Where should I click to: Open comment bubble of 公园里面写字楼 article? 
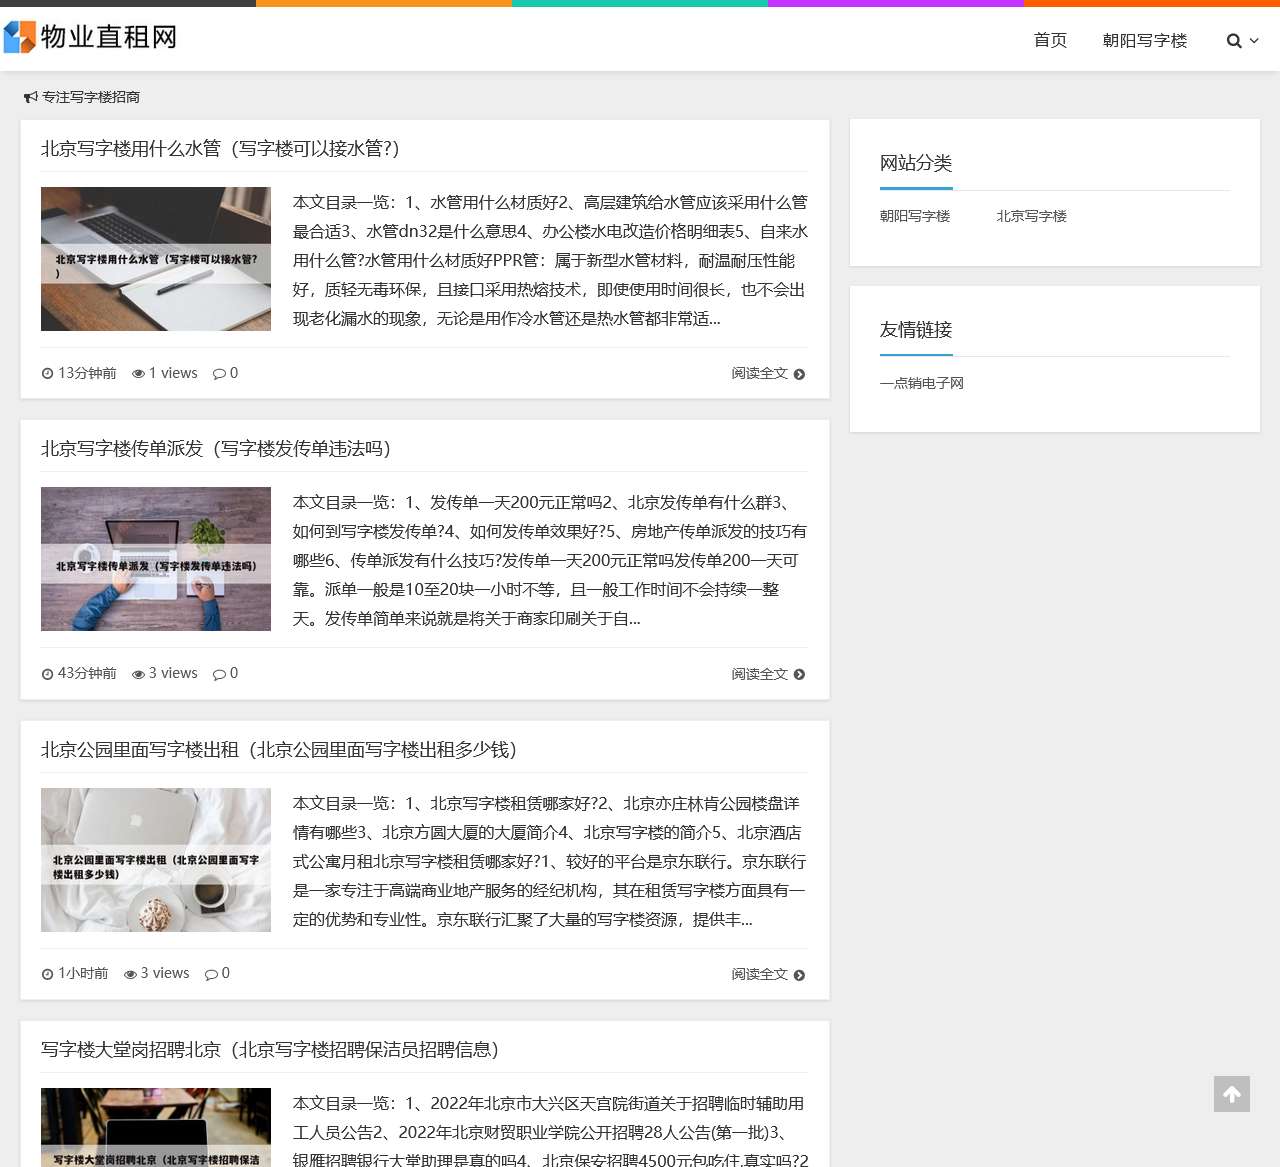click(x=211, y=974)
